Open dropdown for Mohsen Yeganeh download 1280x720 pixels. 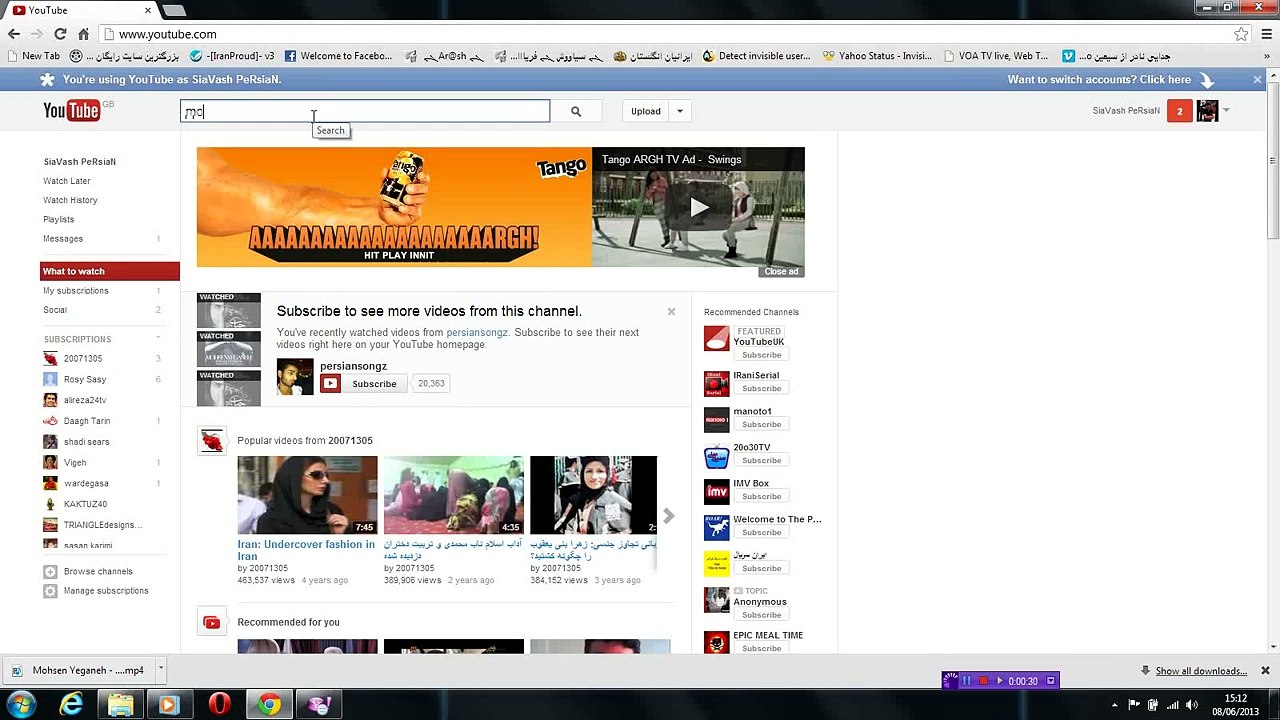pyautogui.click(x=160, y=670)
